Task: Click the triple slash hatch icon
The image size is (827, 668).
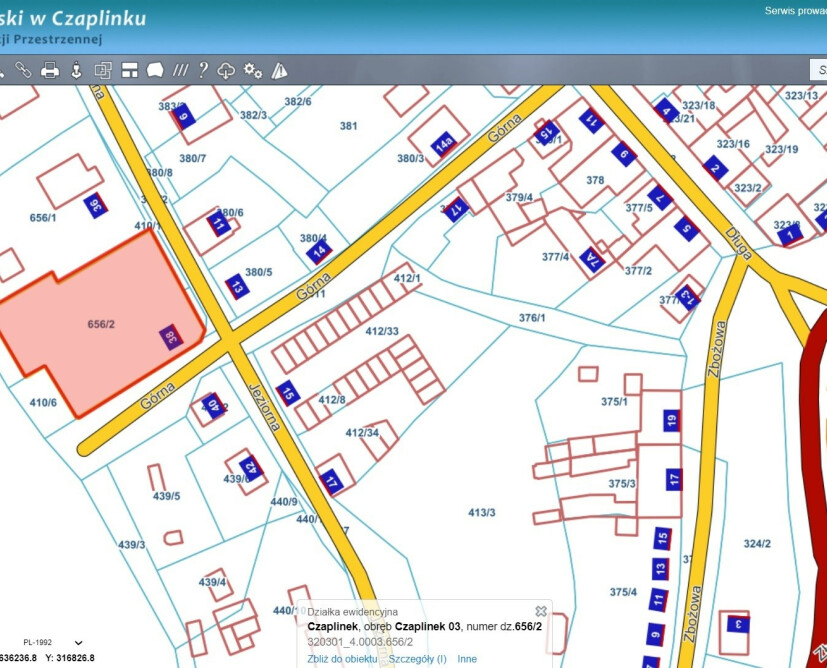Action: coord(180,70)
